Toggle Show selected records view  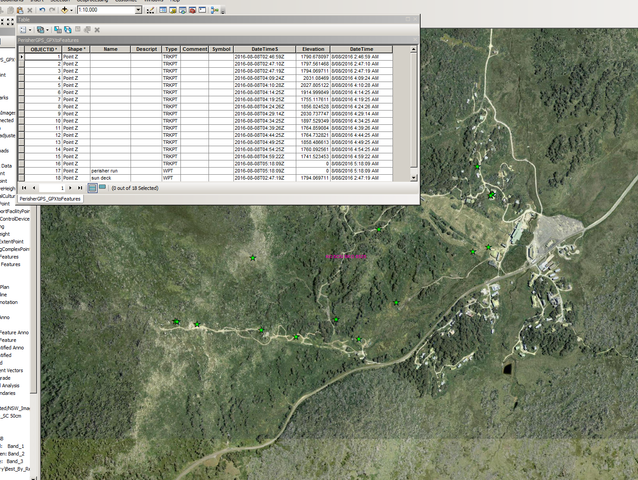coord(103,188)
